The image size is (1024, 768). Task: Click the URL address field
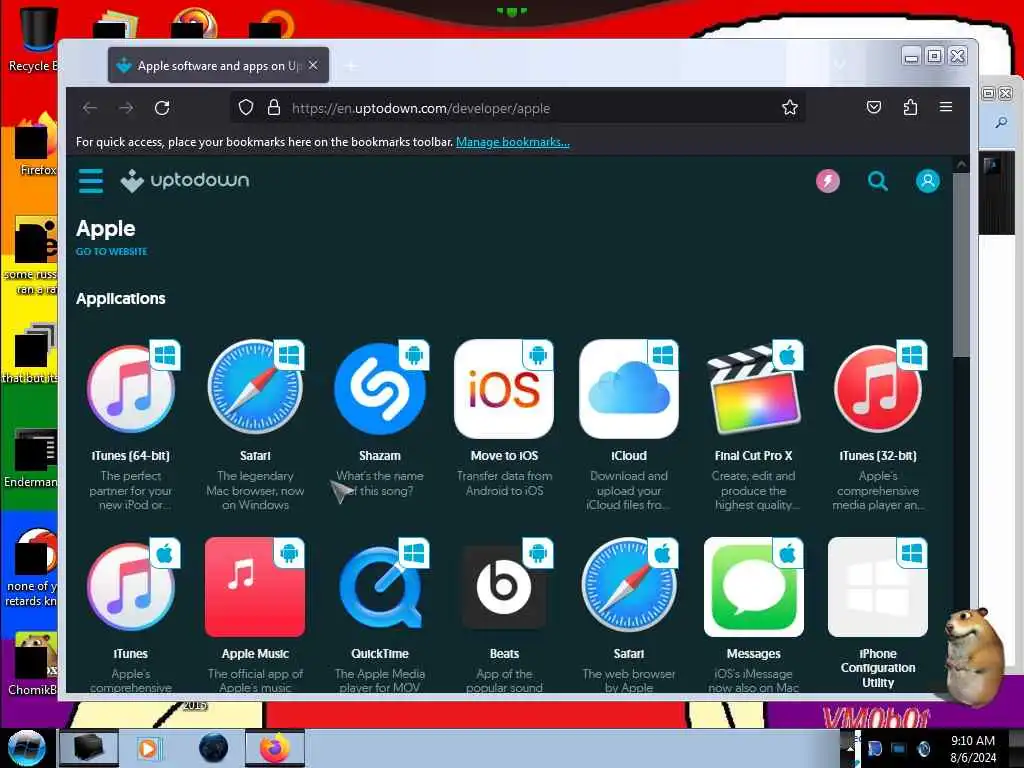tap(517, 108)
